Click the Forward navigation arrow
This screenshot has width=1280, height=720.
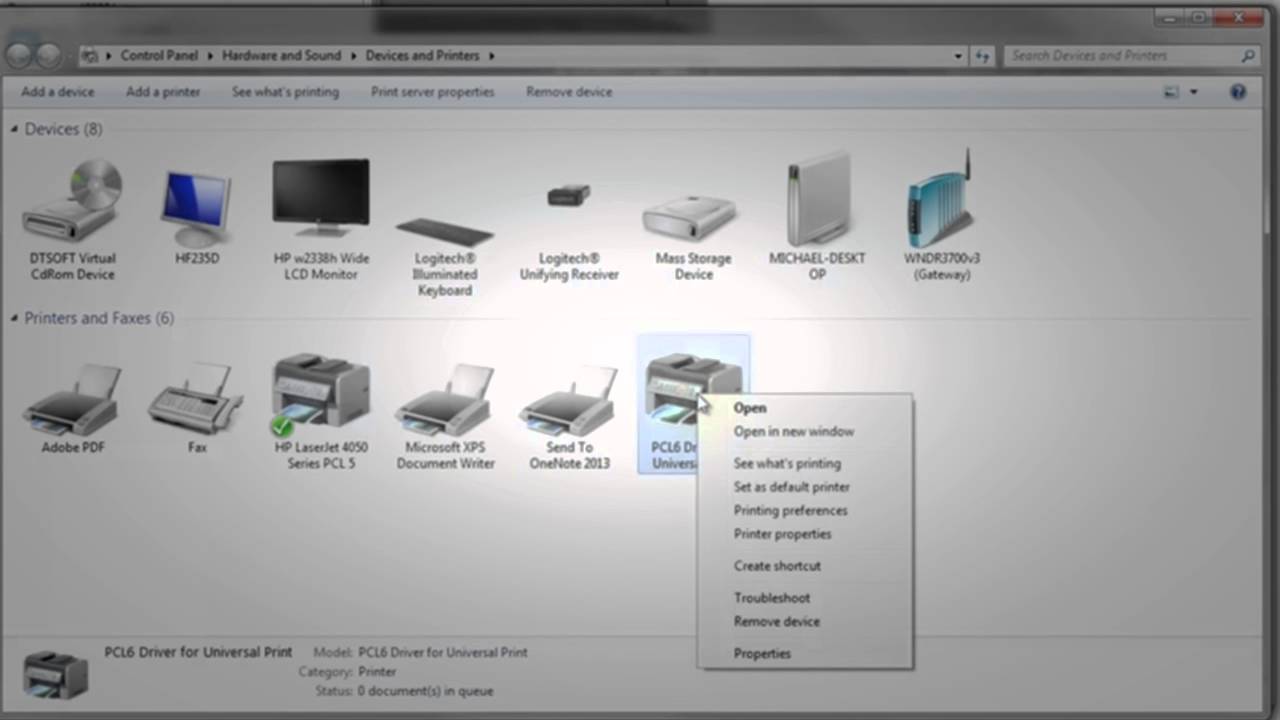pyautogui.click(x=47, y=55)
